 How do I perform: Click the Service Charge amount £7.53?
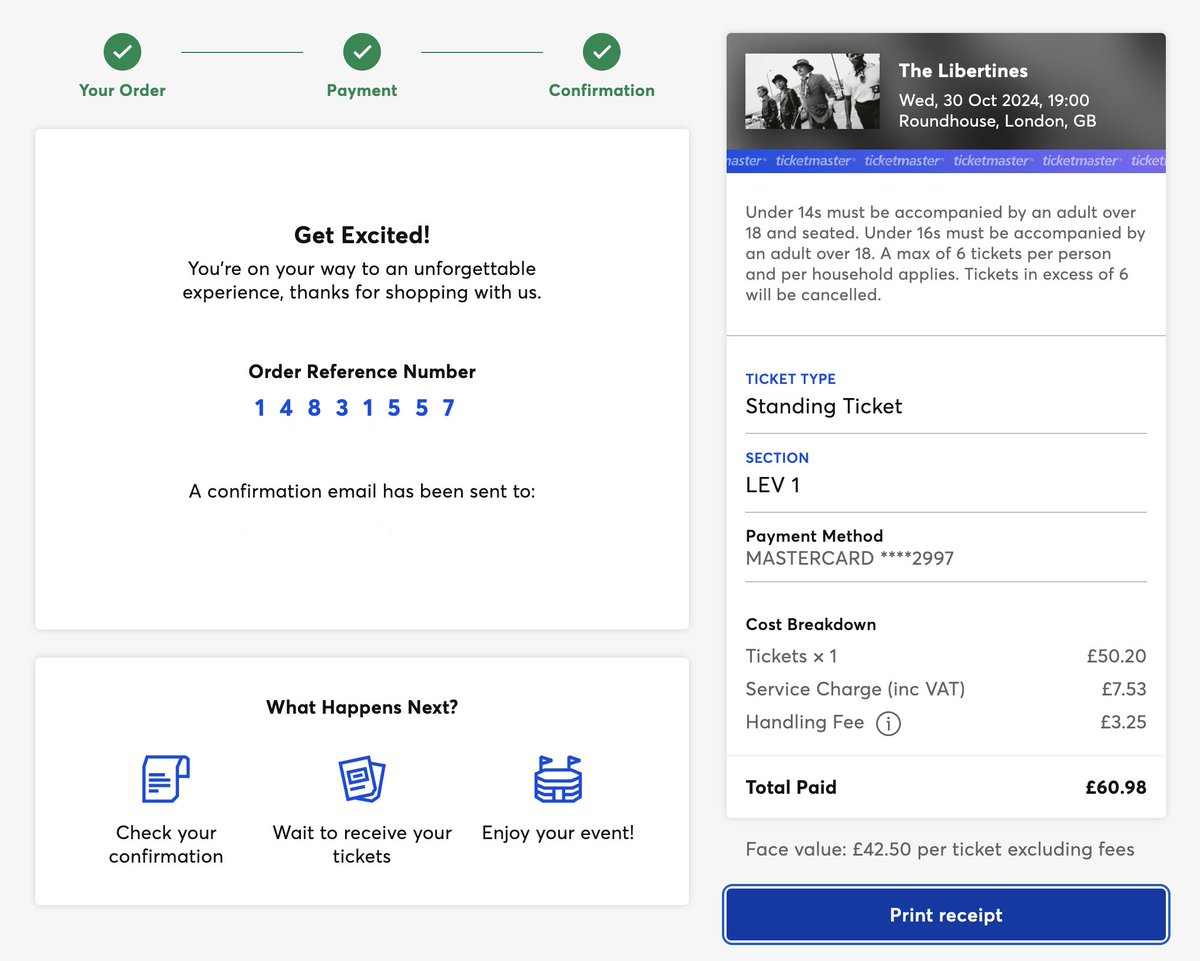[1122, 689]
